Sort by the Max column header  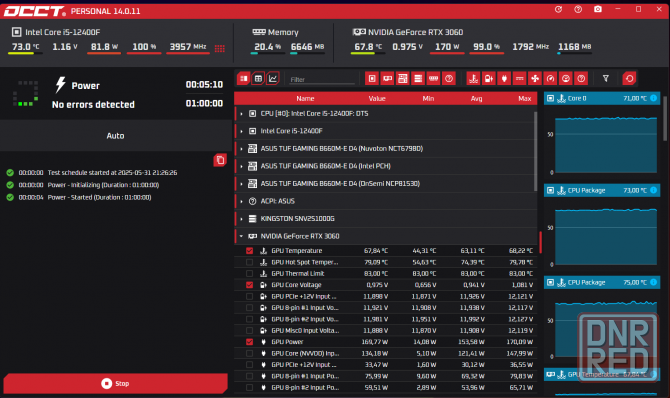click(524, 98)
